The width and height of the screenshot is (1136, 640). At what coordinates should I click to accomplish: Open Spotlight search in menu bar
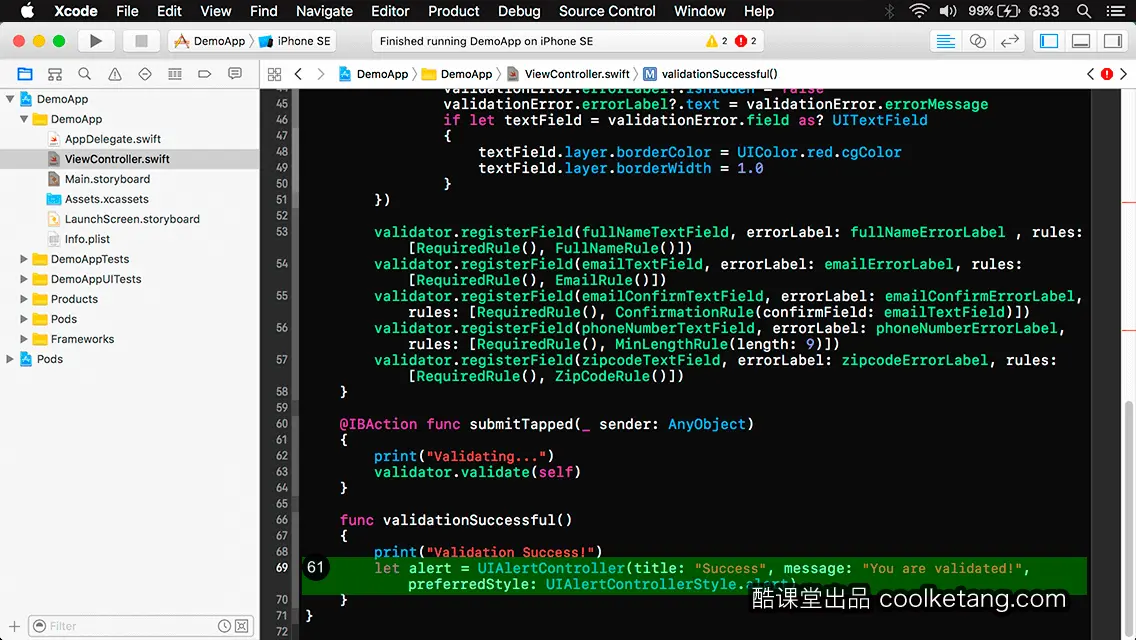pos(1084,11)
